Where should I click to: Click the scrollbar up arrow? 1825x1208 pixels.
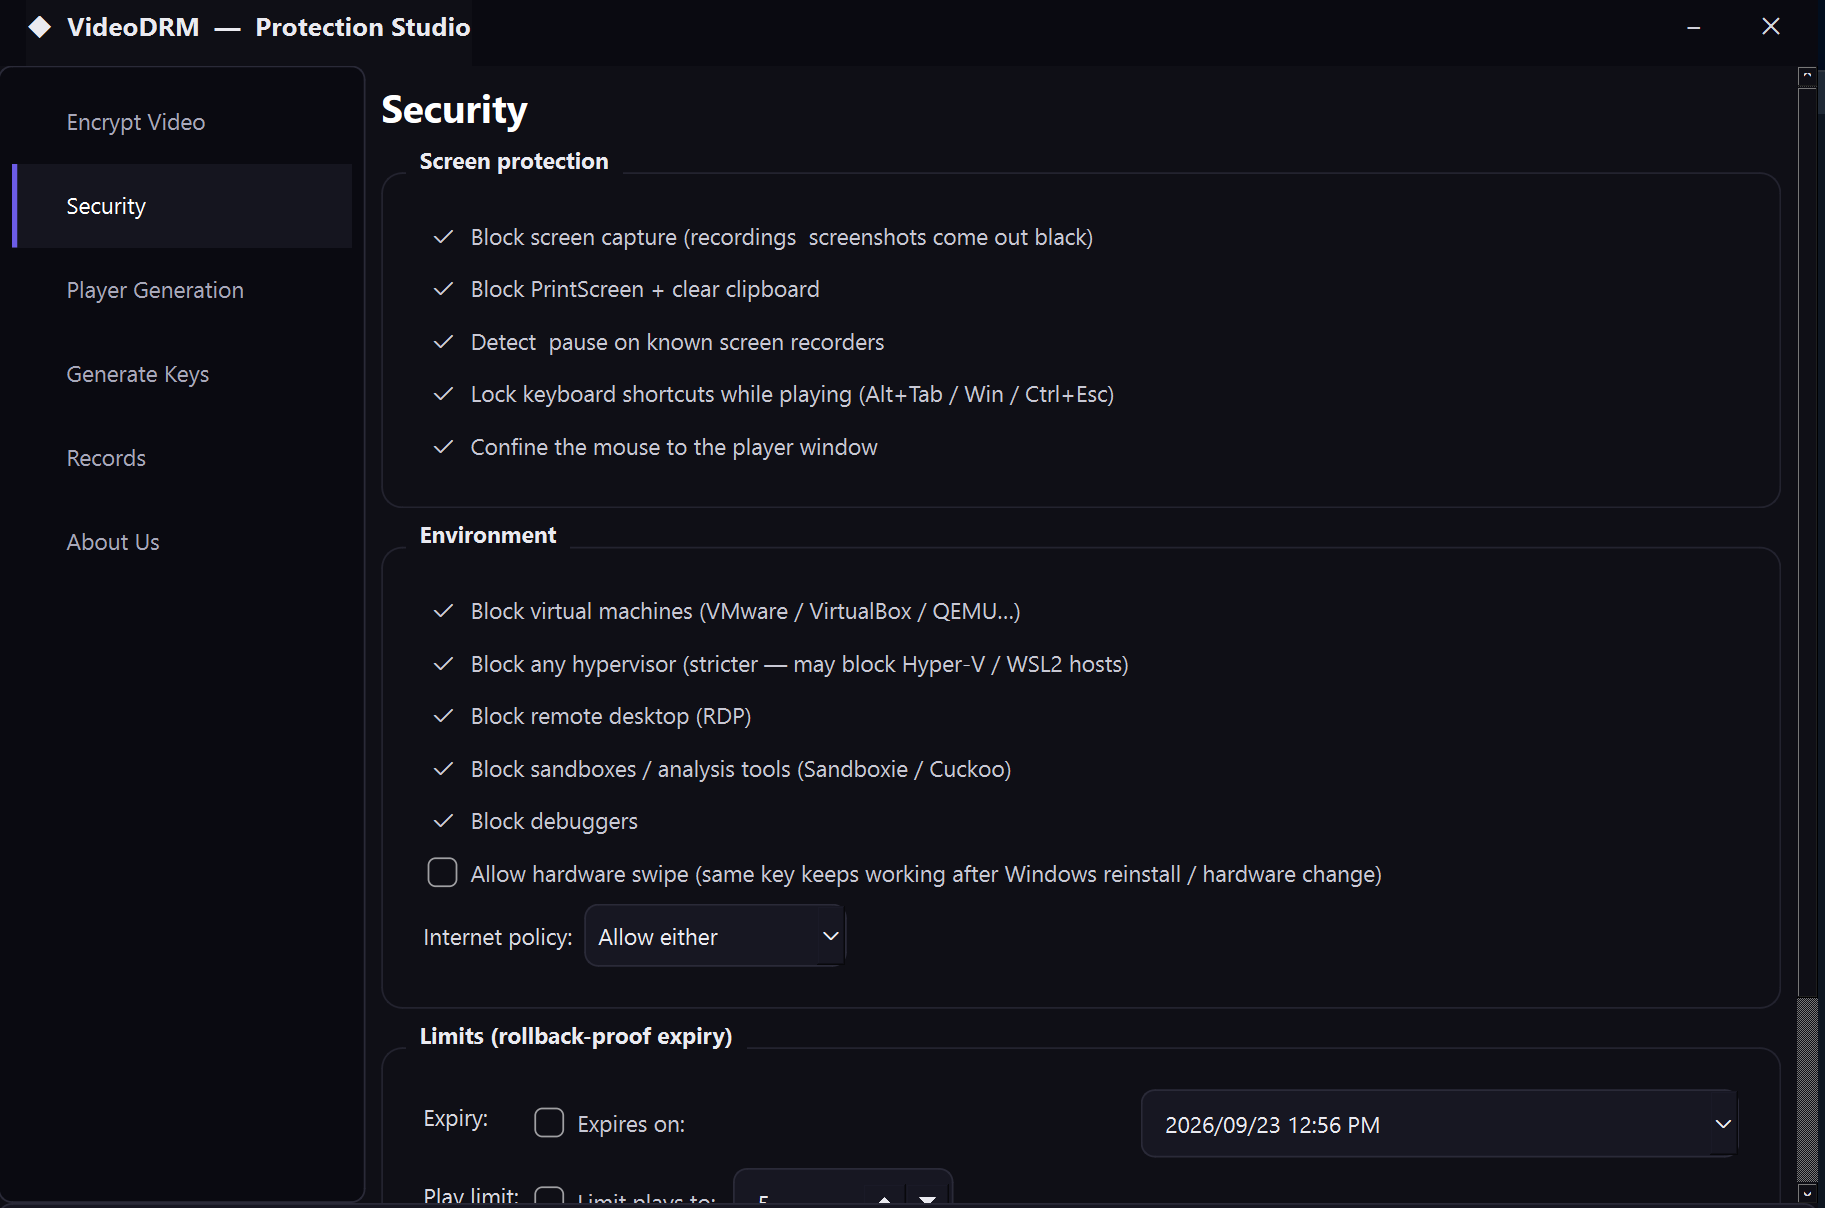tap(1807, 76)
